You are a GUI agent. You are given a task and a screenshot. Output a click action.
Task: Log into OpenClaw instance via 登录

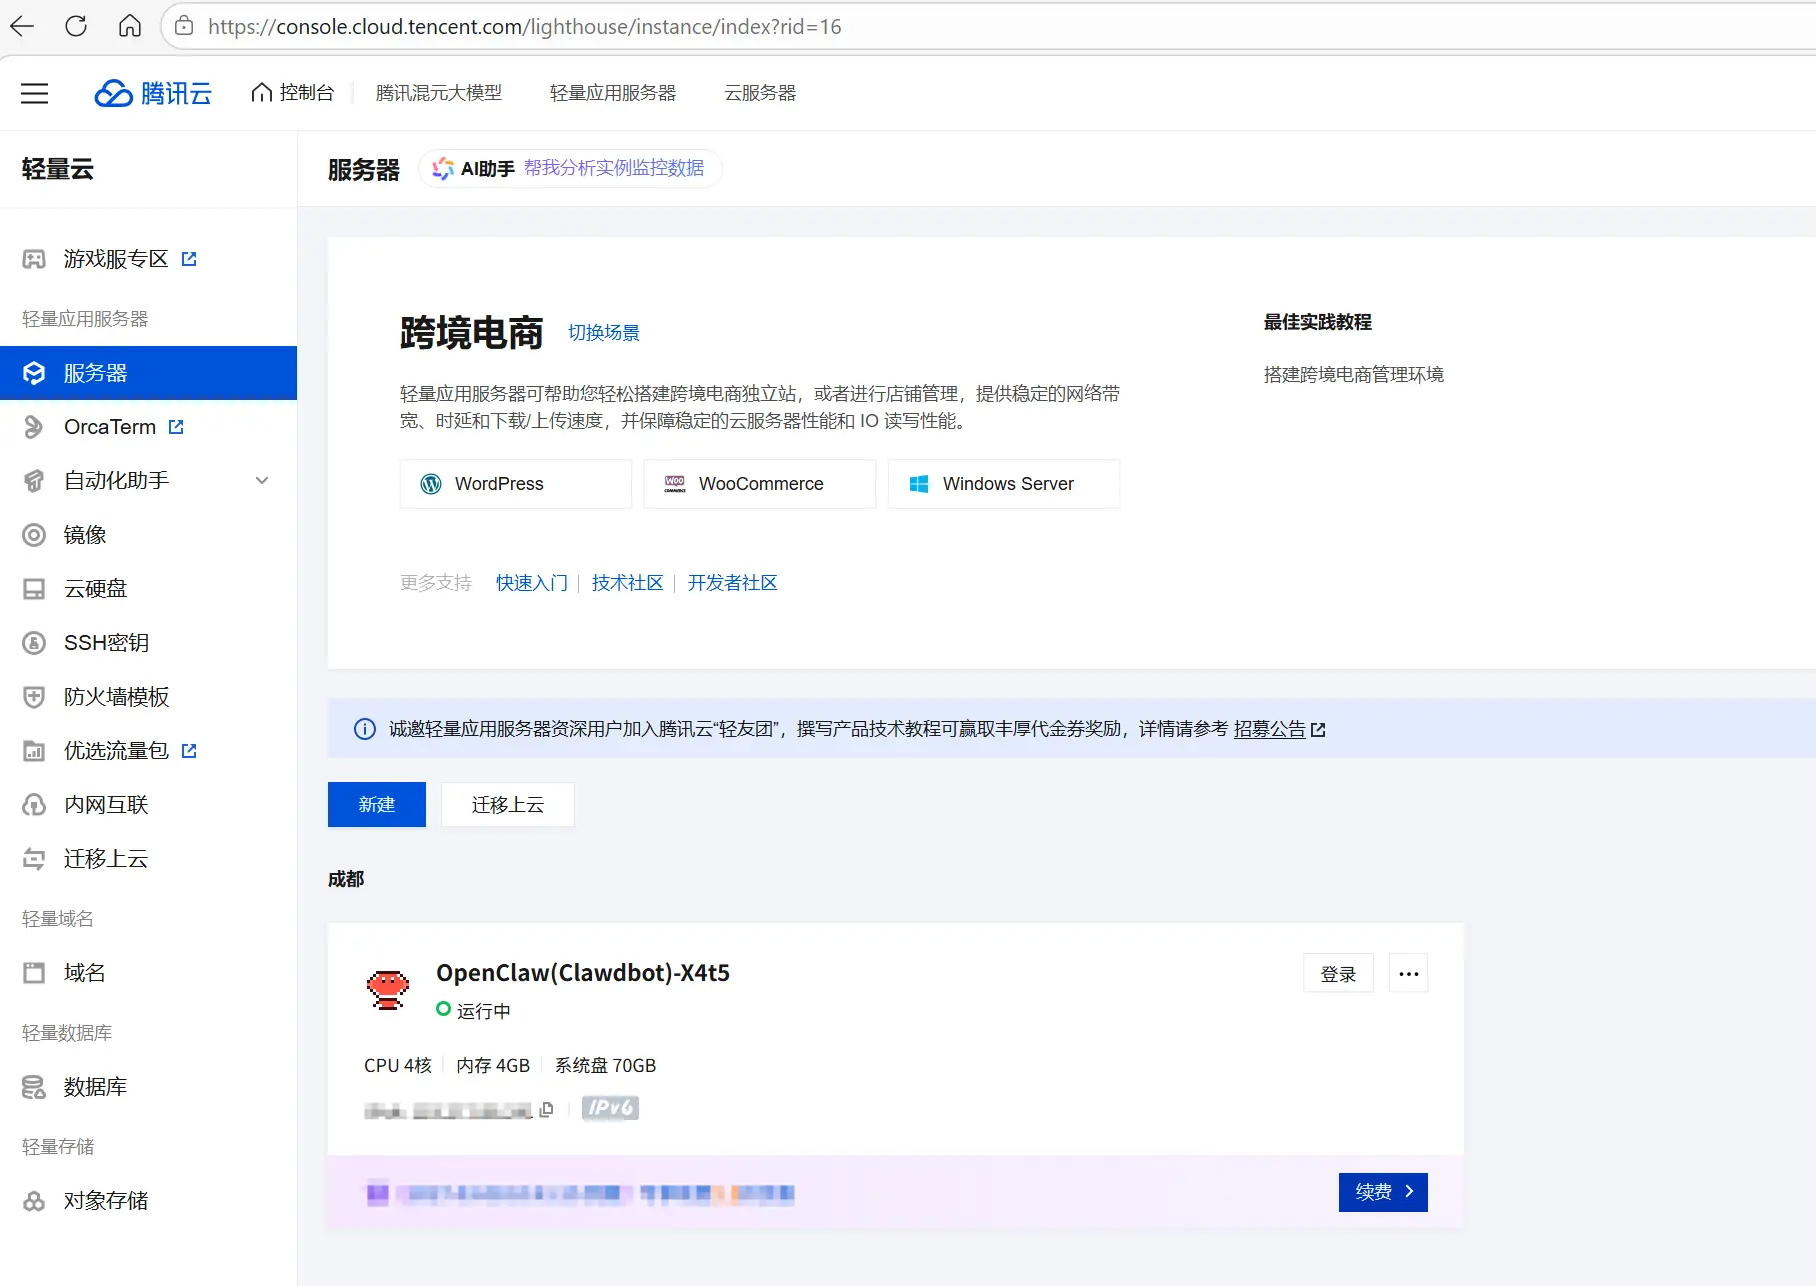(x=1338, y=973)
